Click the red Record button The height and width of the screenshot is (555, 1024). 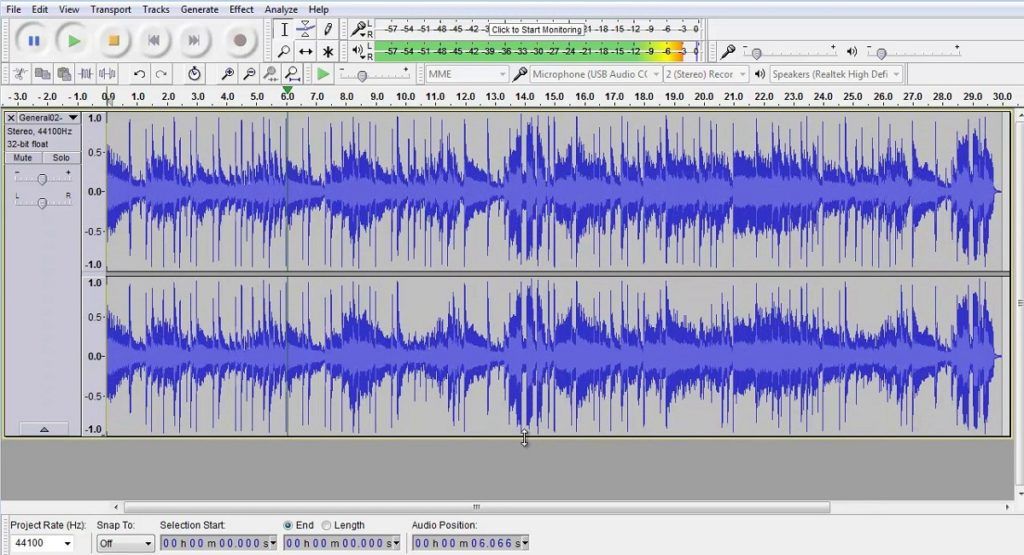coord(240,41)
